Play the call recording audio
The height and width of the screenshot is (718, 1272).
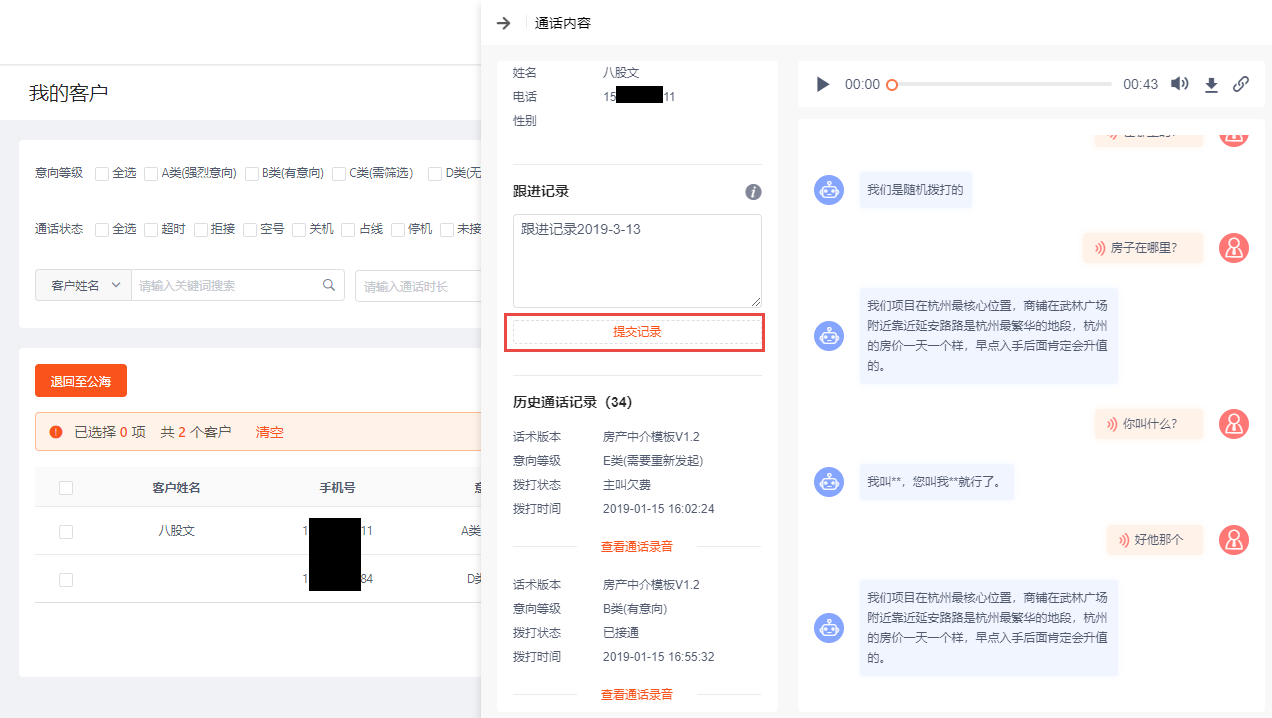pyautogui.click(x=823, y=84)
